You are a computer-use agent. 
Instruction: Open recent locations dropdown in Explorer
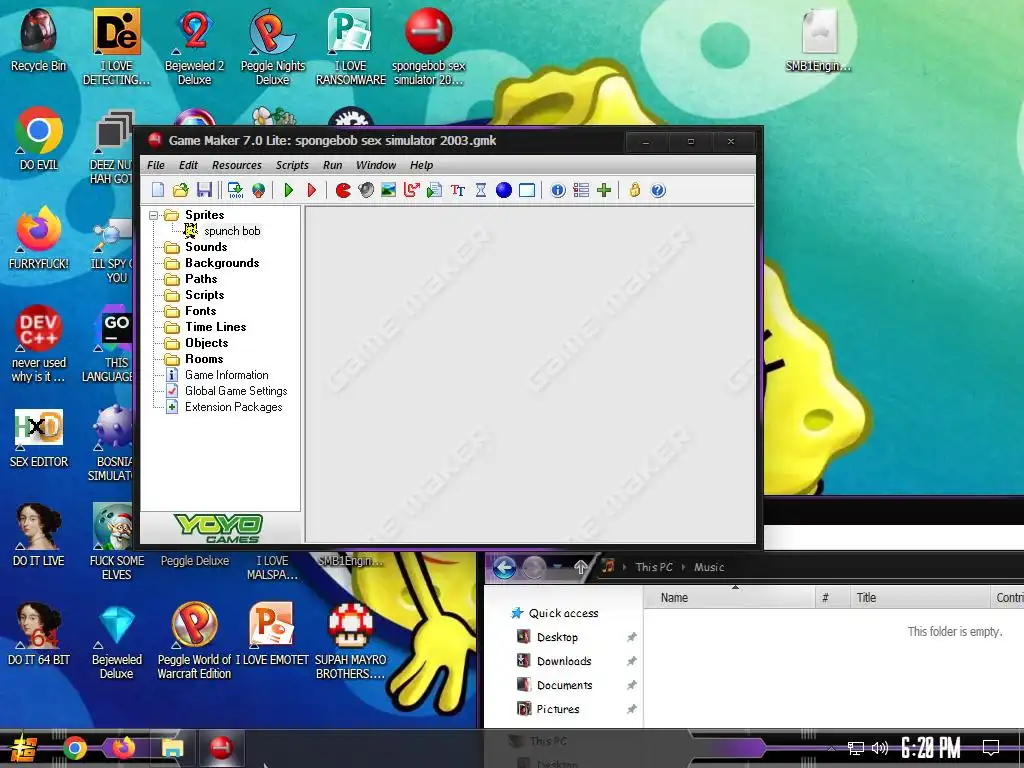[x=558, y=566]
